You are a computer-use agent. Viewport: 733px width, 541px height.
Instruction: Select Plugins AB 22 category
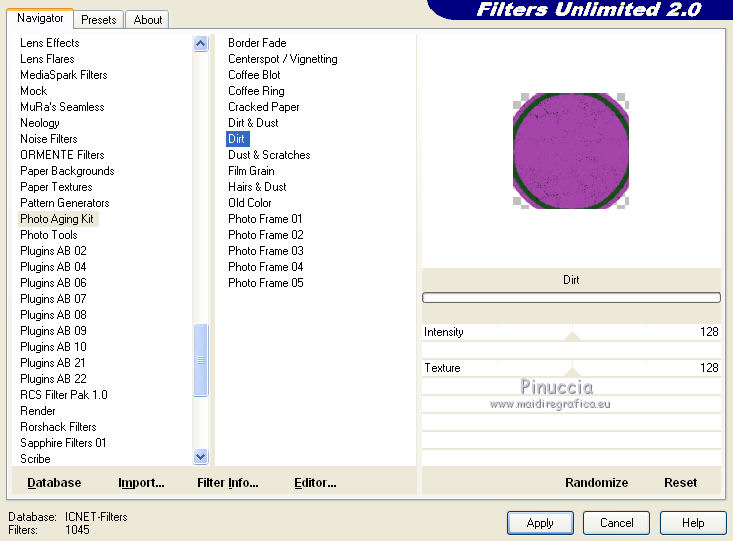click(x=53, y=379)
